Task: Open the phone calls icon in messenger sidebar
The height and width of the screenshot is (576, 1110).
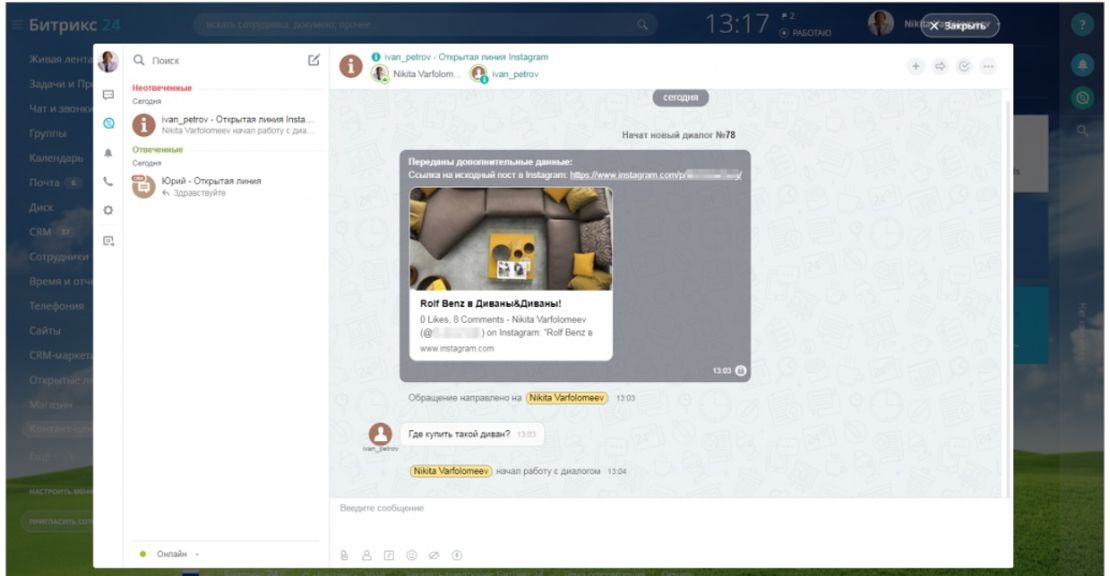Action: pyautogui.click(x=108, y=182)
